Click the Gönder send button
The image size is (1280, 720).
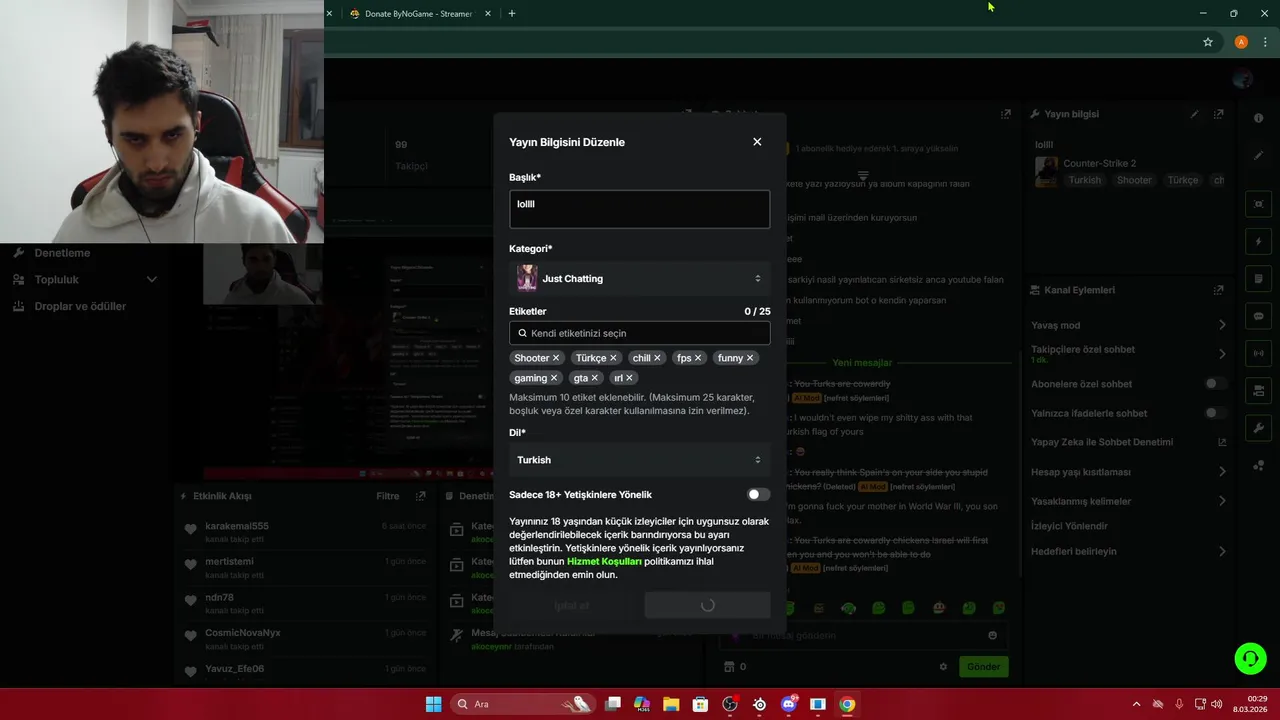pos(983,667)
